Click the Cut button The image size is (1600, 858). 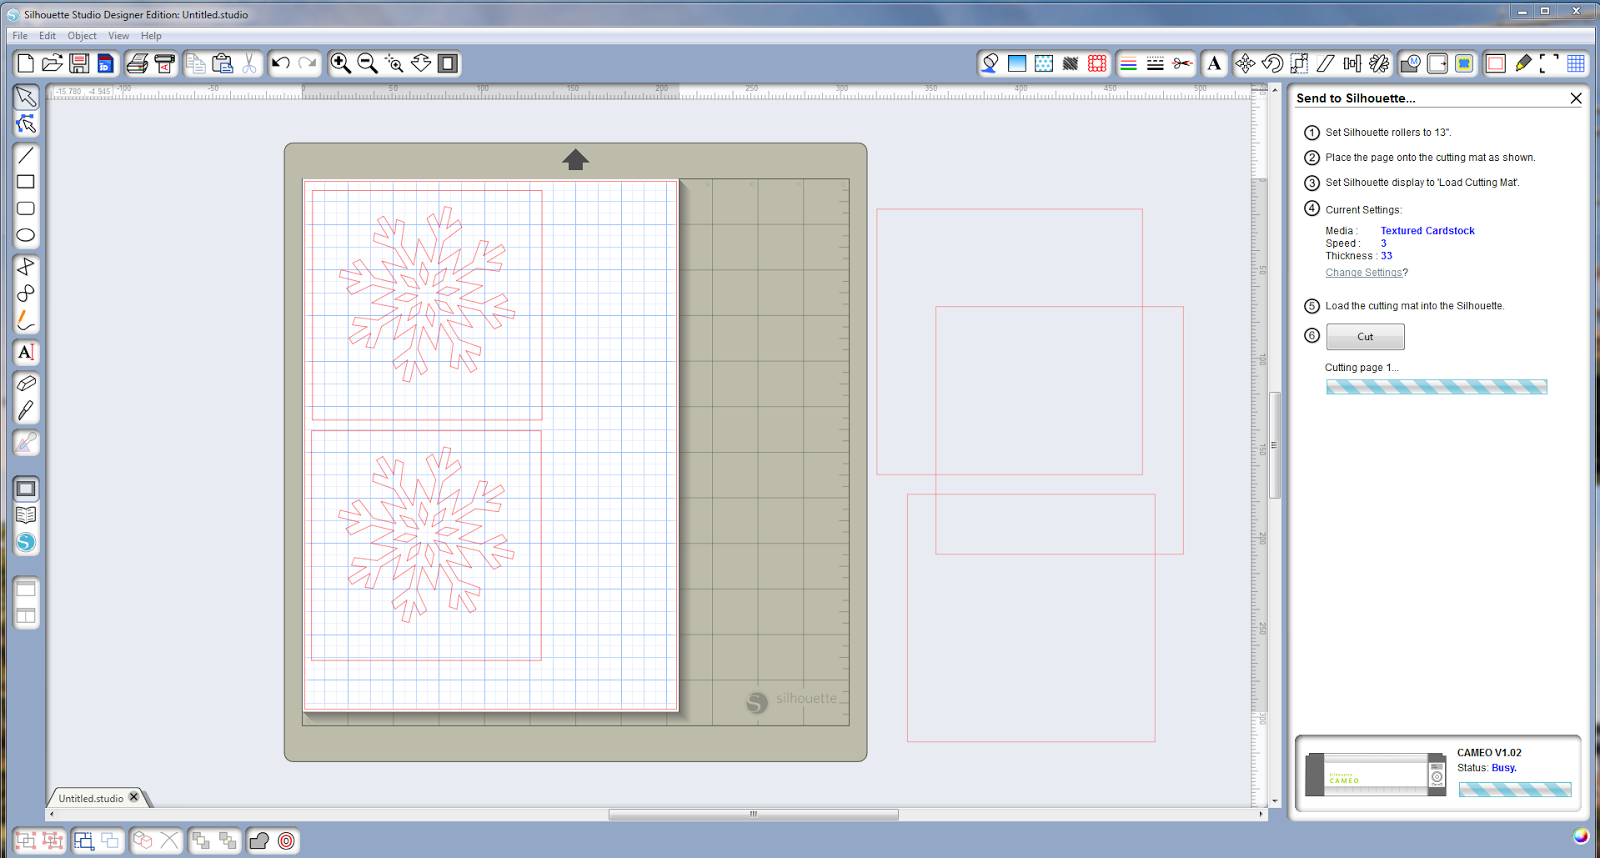point(1365,337)
